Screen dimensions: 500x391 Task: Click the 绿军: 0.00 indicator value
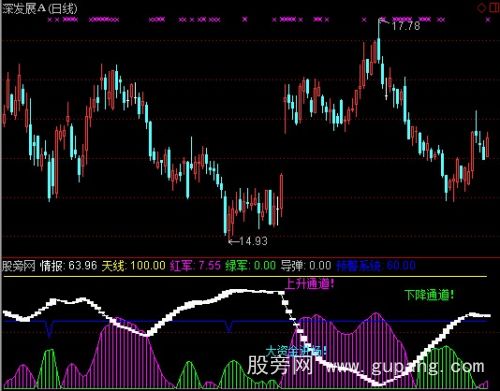(x=251, y=266)
